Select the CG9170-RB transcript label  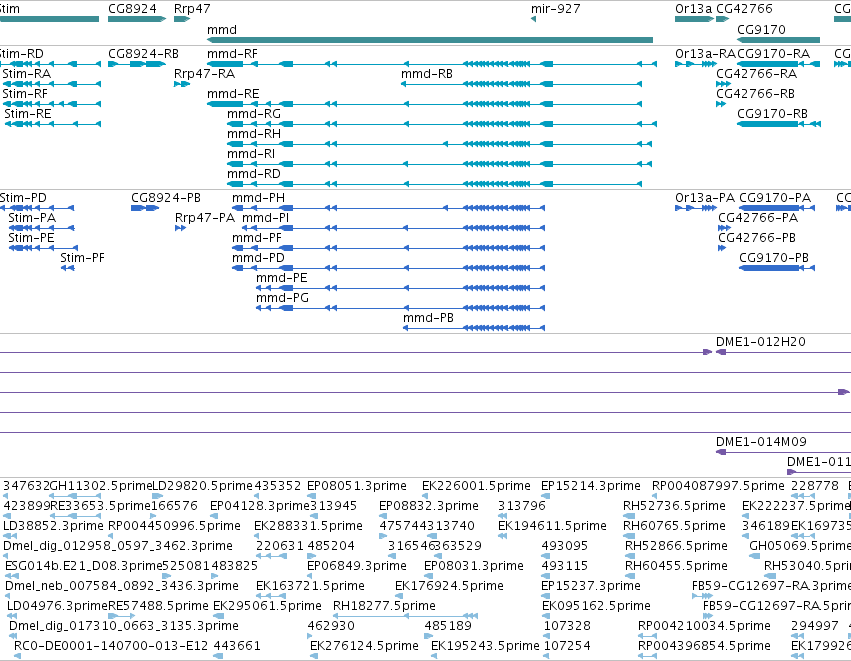[772, 114]
